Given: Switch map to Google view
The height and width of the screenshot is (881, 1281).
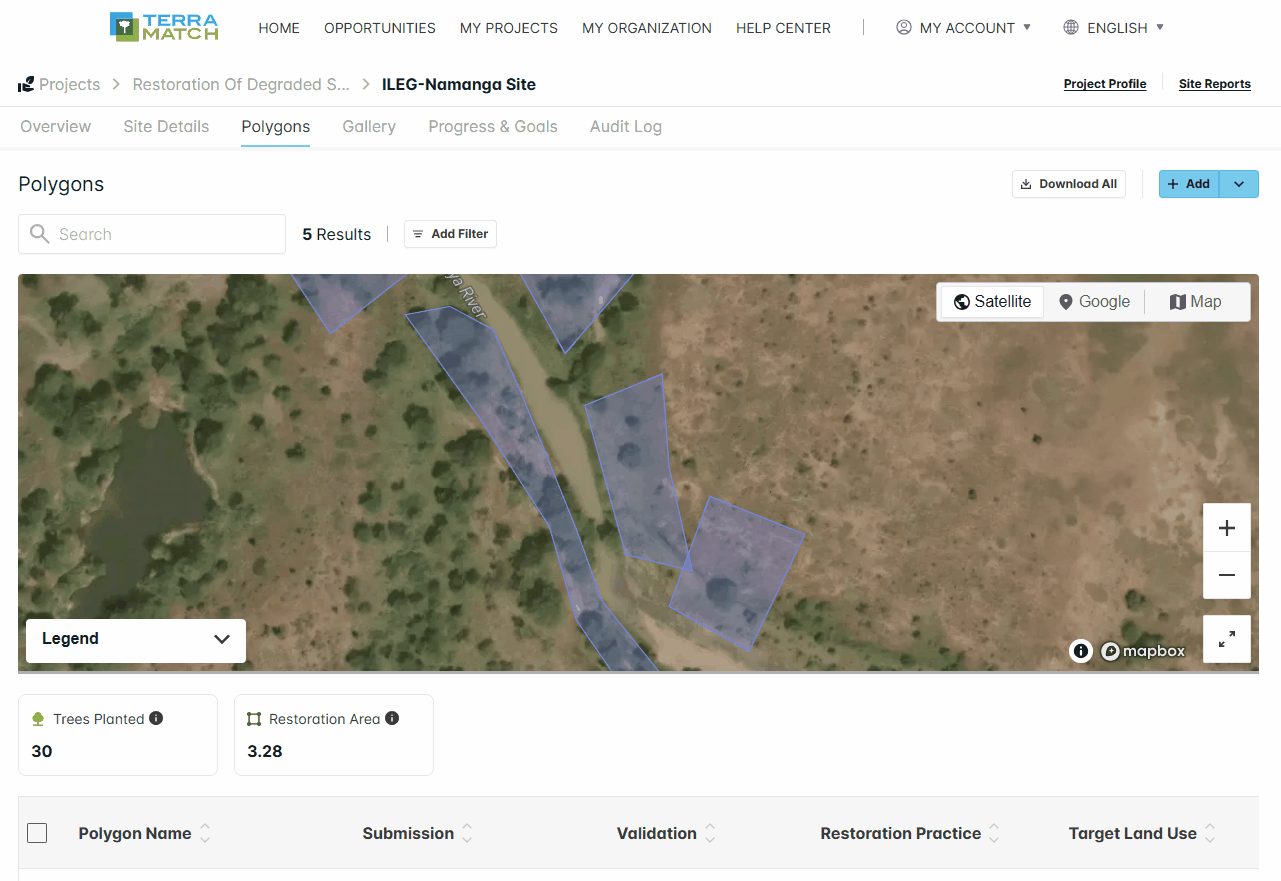Looking at the screenshot, I should (x=1094, y=302).
